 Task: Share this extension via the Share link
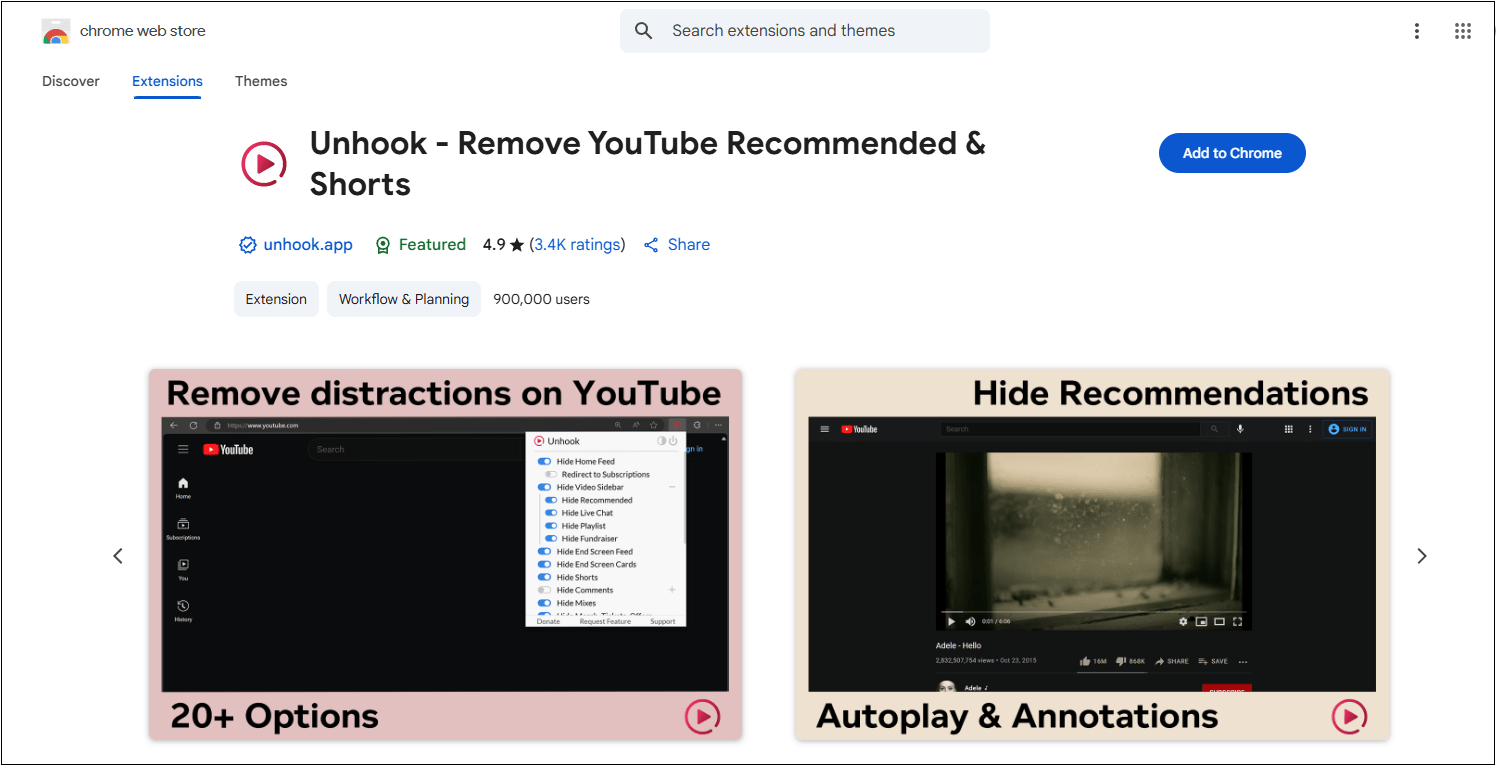[677, 244]
